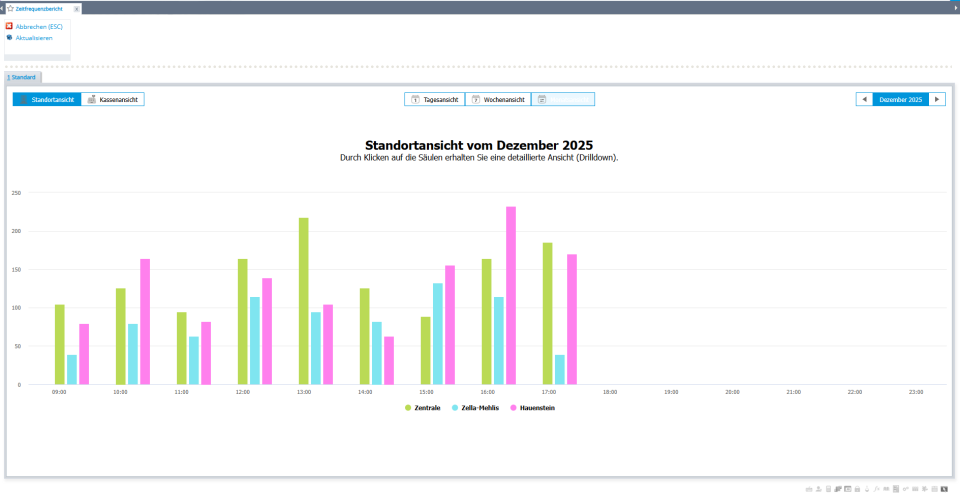Click the star icon on Zeitfrequenzbericht tab

(x=10, y=8)
